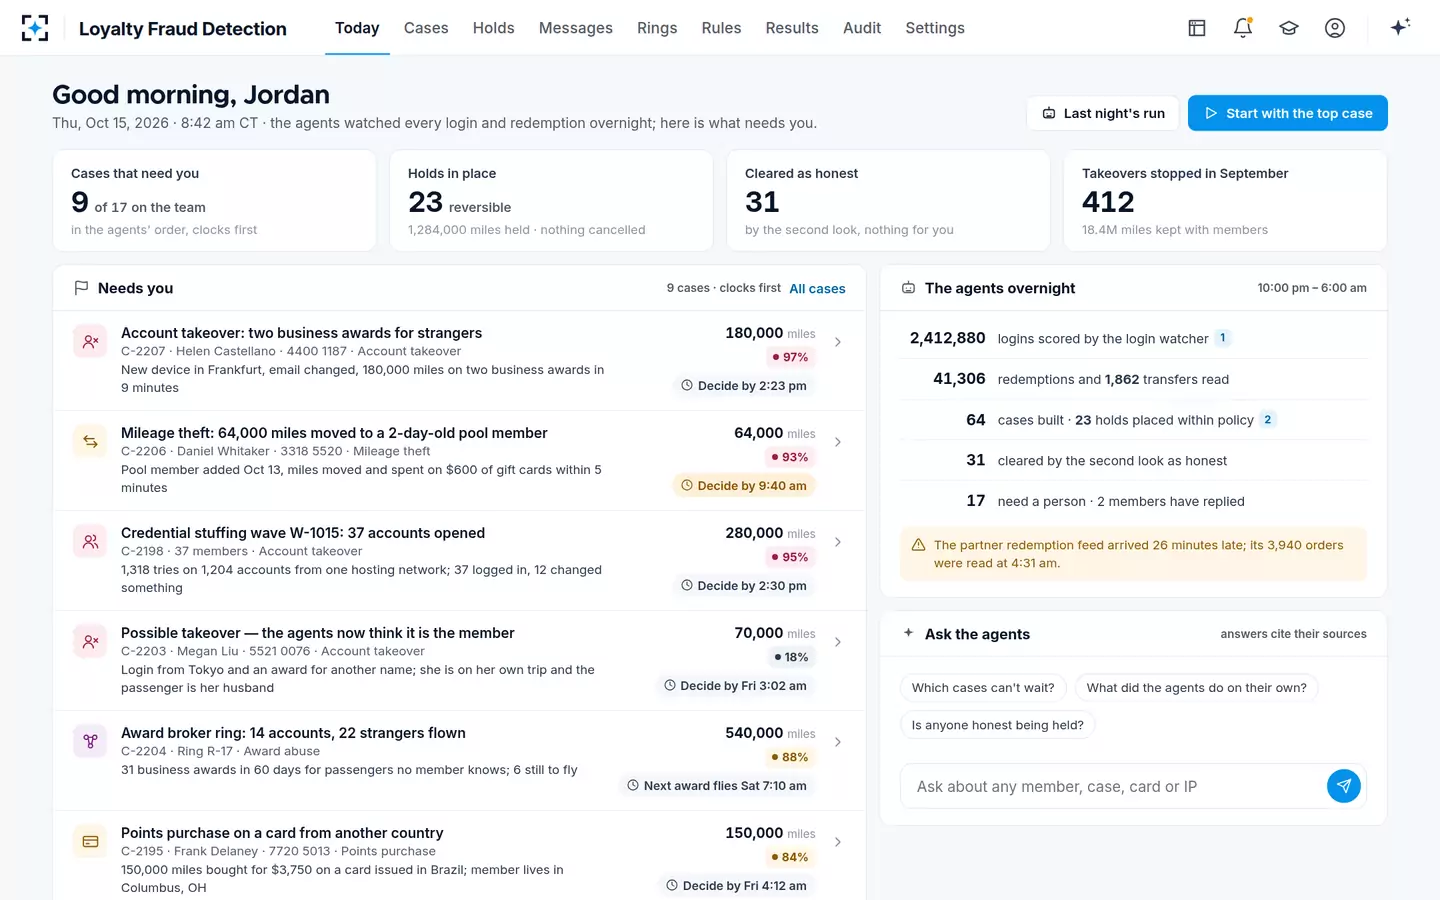The image size is (1440, 900).
Task: Click the flag icon beside Needs you
Action: 81,288
